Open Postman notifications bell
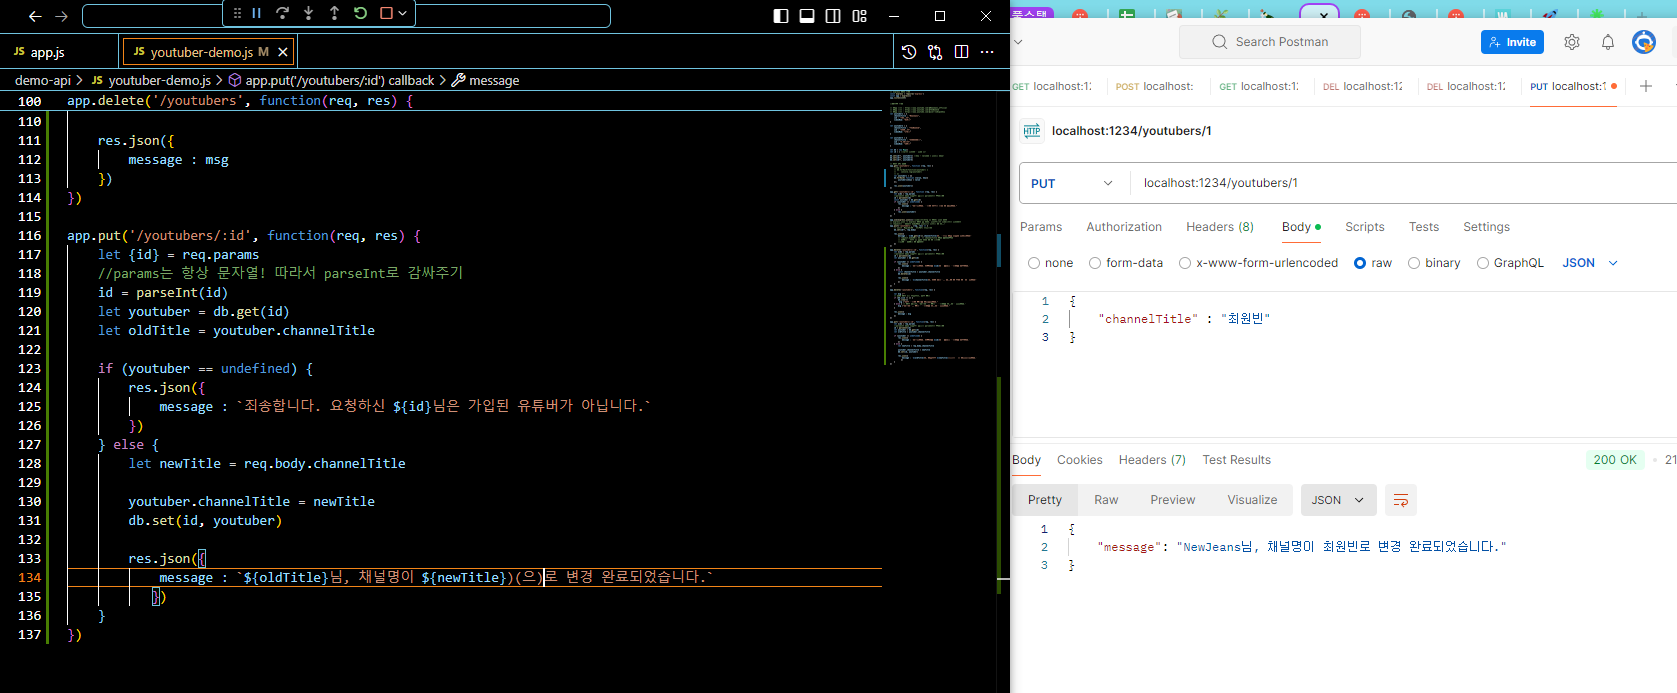This screenshot has height=693, width=1677. point(1608,42)
